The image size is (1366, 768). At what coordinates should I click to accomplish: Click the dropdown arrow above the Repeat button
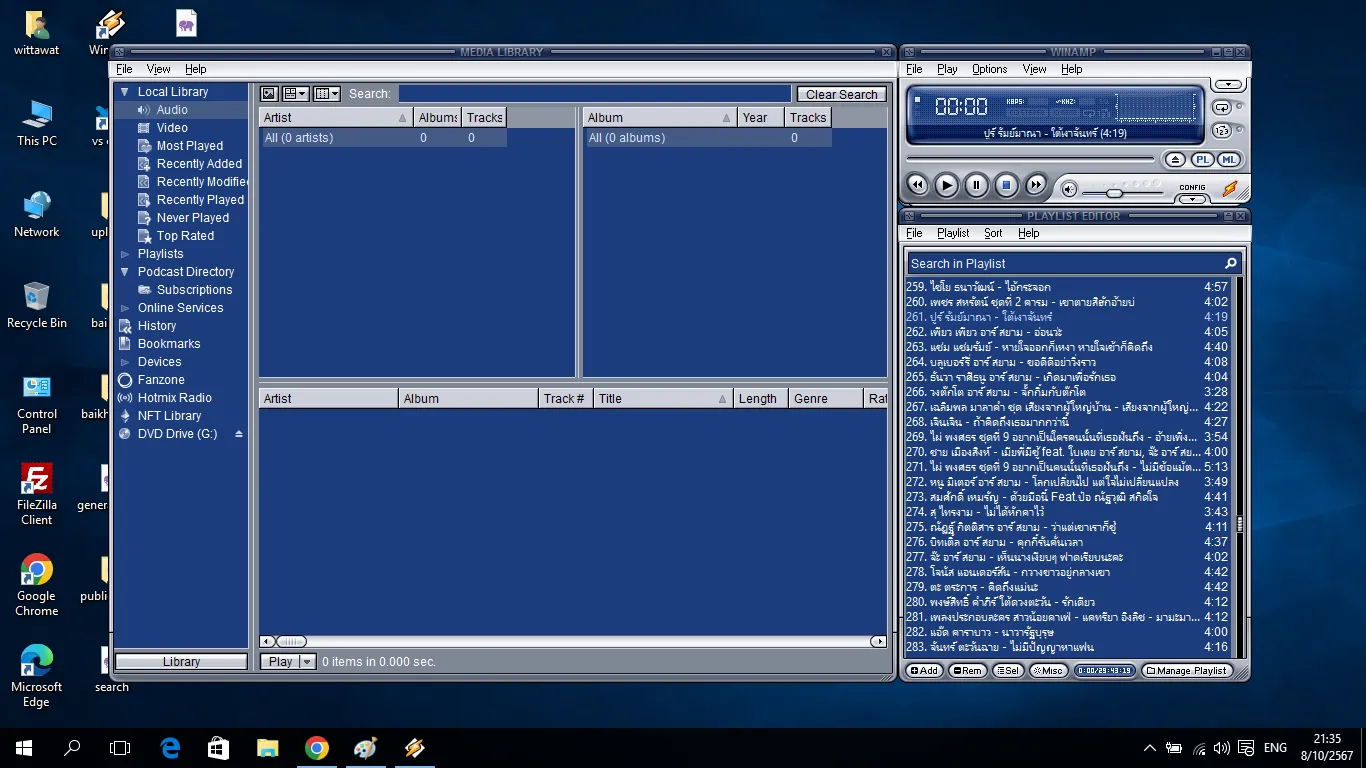(1229, 85)
